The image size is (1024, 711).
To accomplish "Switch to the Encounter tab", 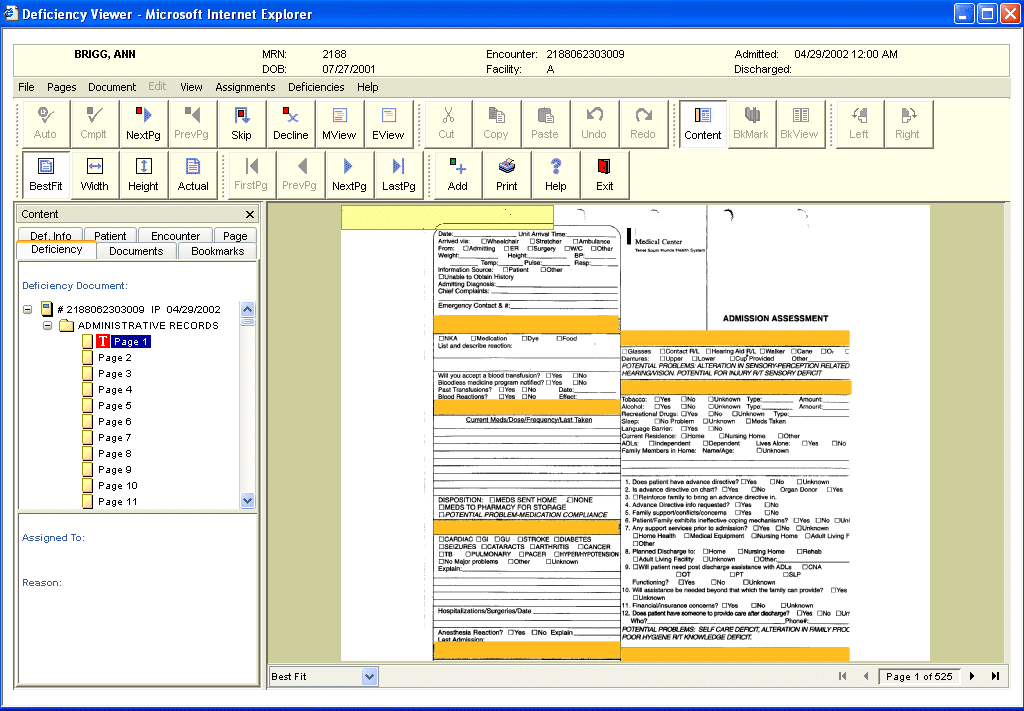I will tap(175, 236).
